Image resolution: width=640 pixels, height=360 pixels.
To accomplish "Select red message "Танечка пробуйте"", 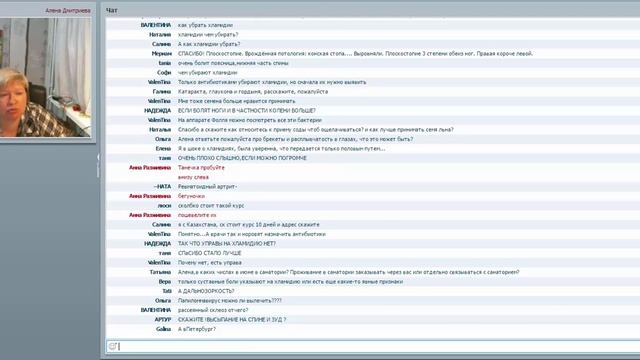I will pos(201,168).
